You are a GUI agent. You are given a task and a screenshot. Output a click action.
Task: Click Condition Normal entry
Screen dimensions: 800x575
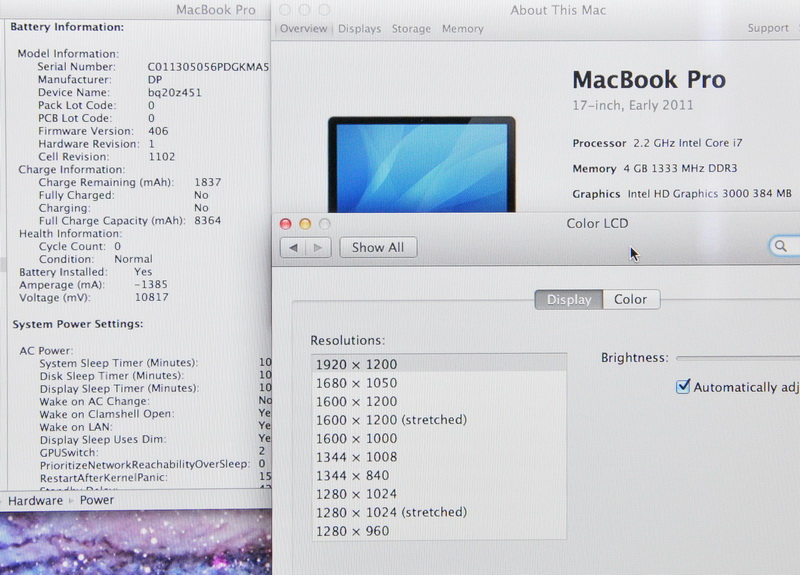click(96, 259)
